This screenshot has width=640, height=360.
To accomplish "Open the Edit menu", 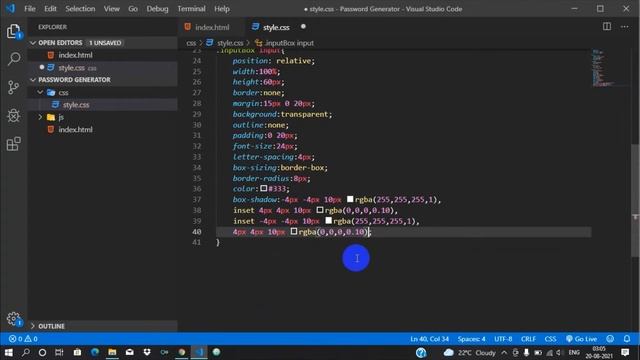I will click(x=50, y=9).
